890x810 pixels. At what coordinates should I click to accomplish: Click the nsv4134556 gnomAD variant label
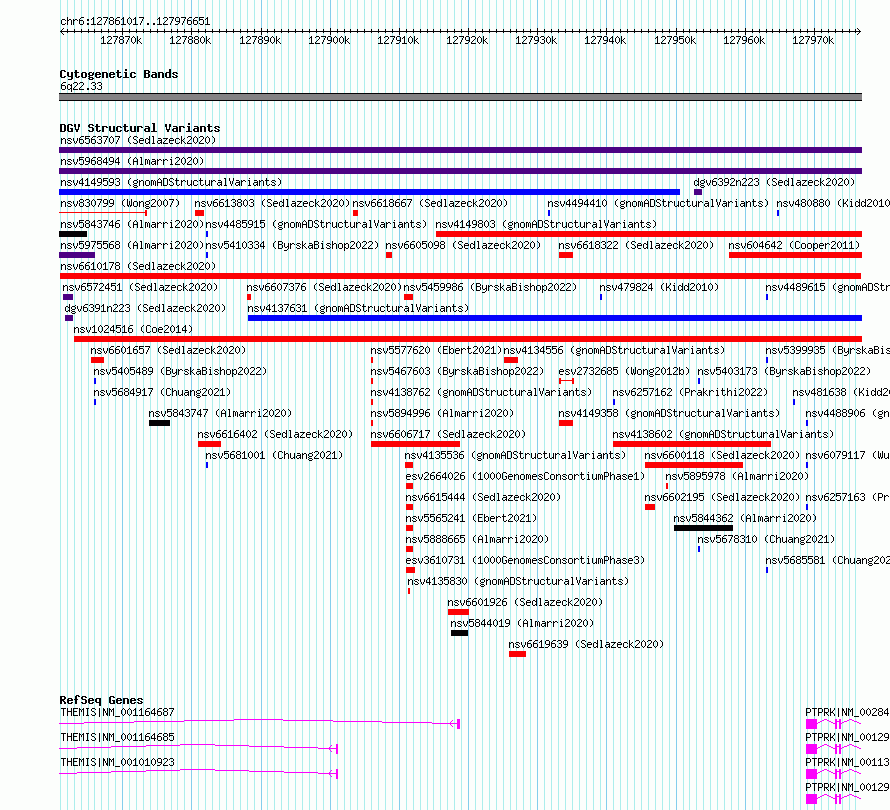(614, 350)
